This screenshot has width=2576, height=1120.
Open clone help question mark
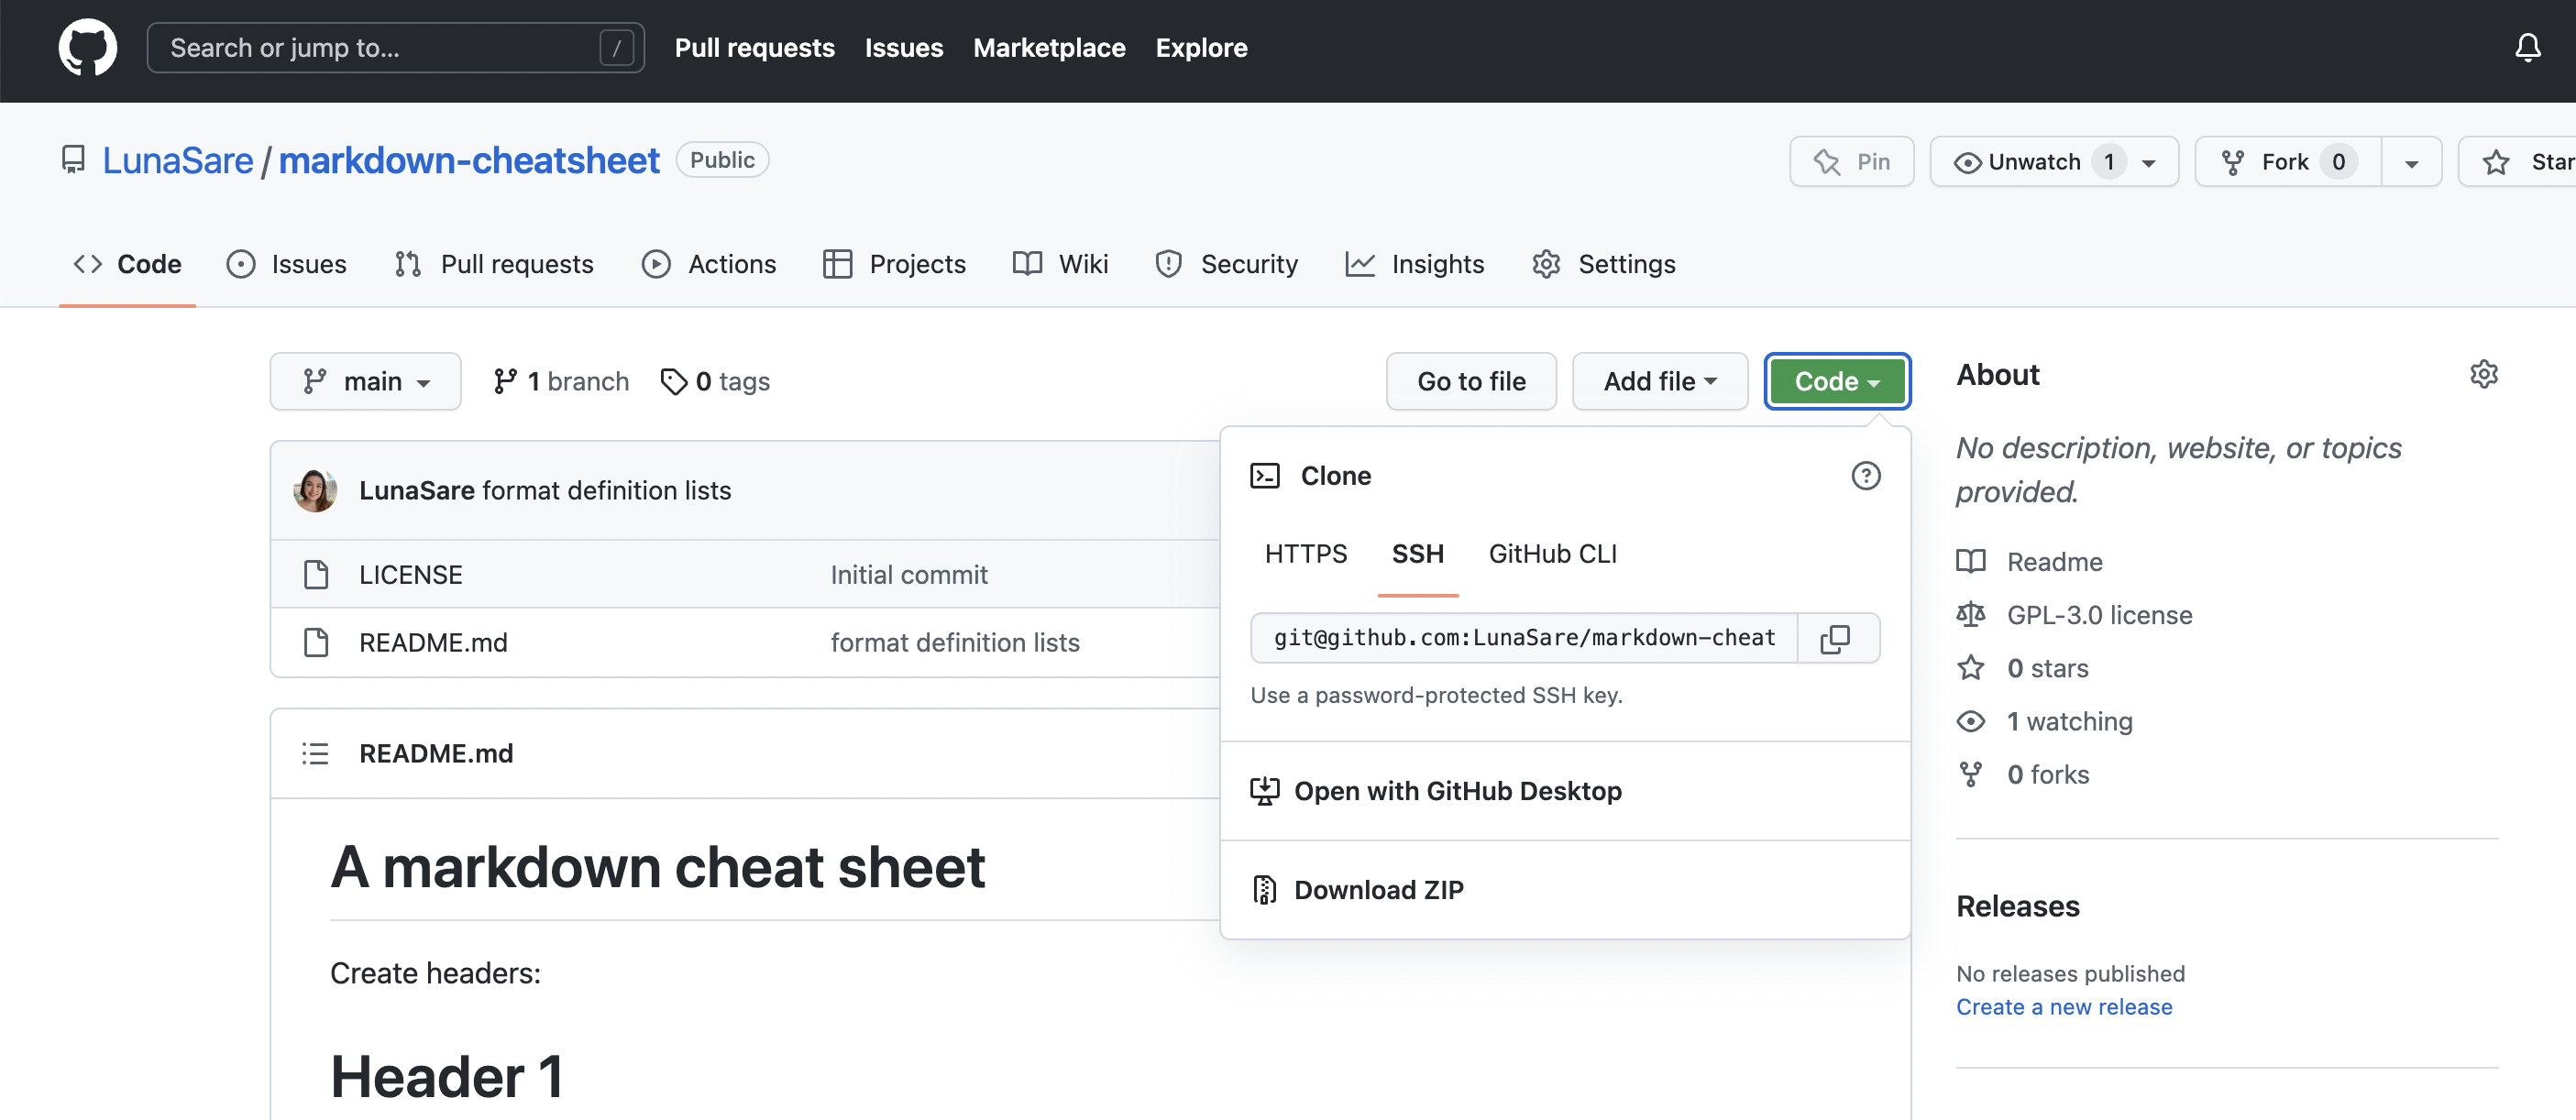pos(1865,475)
